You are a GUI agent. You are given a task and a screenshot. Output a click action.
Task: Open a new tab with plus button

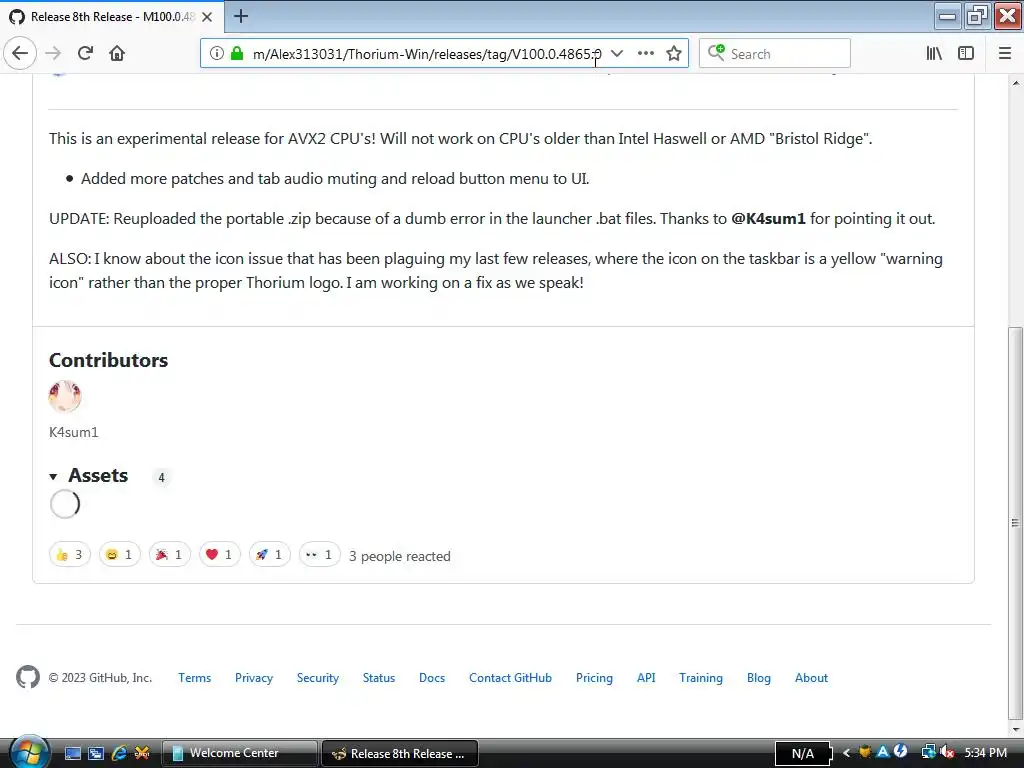(x=241, y=16)
